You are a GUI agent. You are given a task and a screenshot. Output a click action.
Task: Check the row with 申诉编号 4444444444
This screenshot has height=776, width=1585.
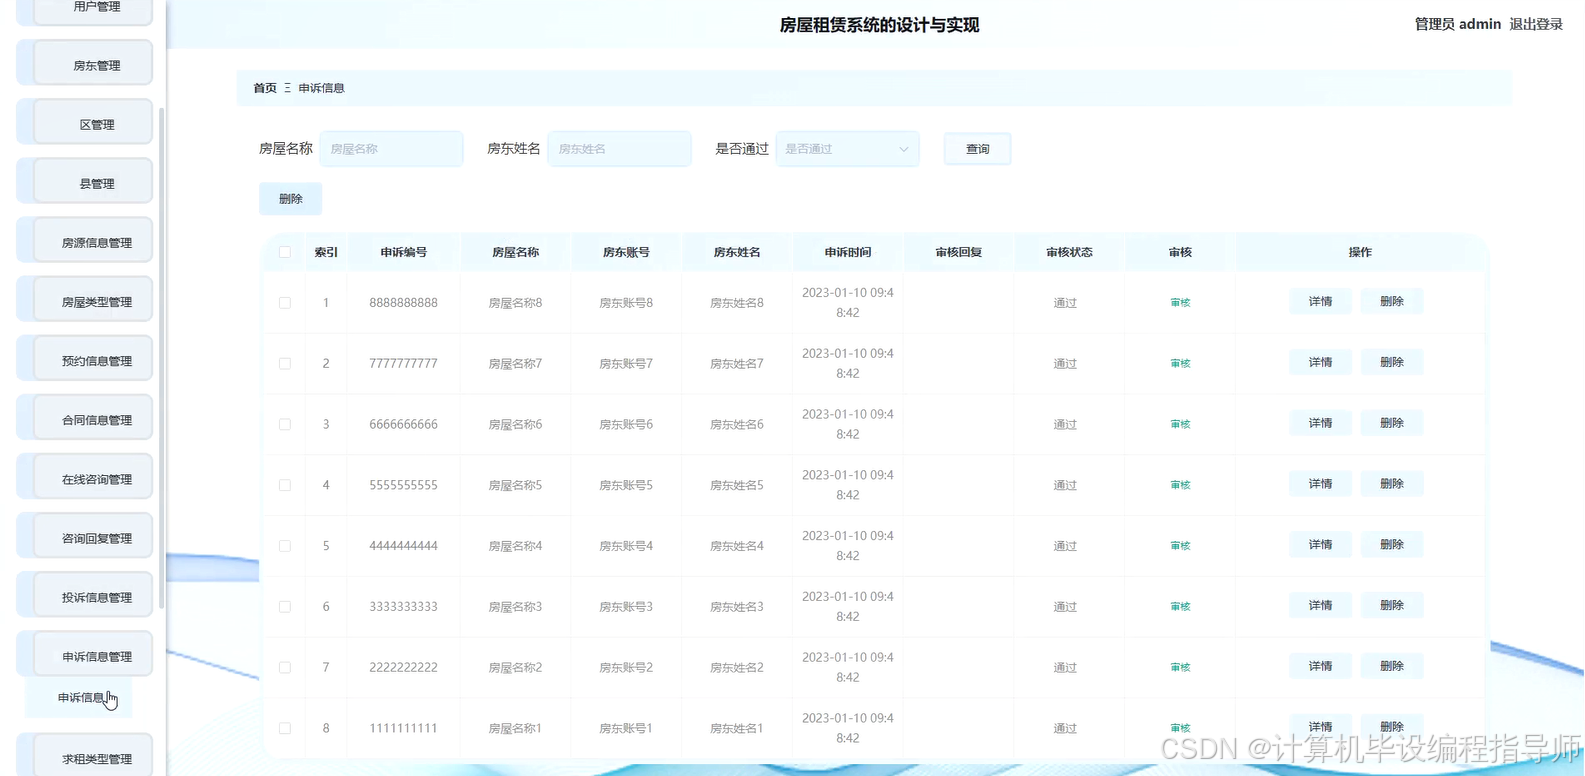285,546
